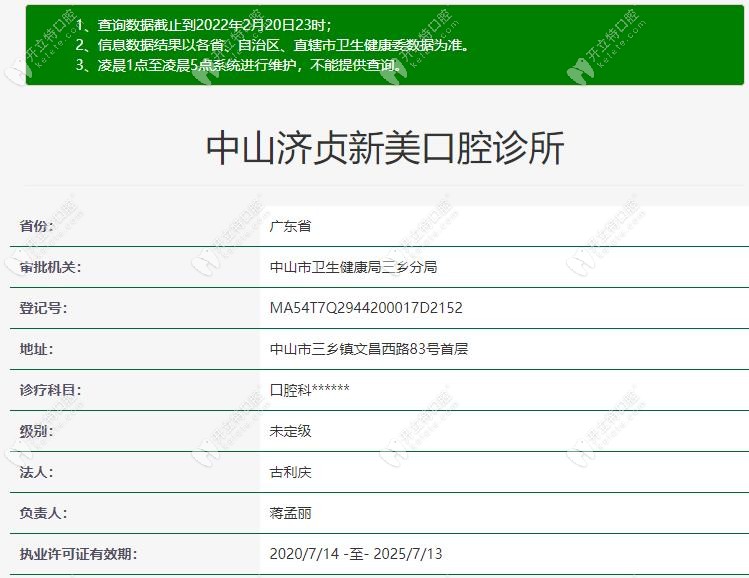749x578 pixels.
Task: Click the notice line about data cutoff 2022年2月20日23时
Action: (x=203, y=25)
